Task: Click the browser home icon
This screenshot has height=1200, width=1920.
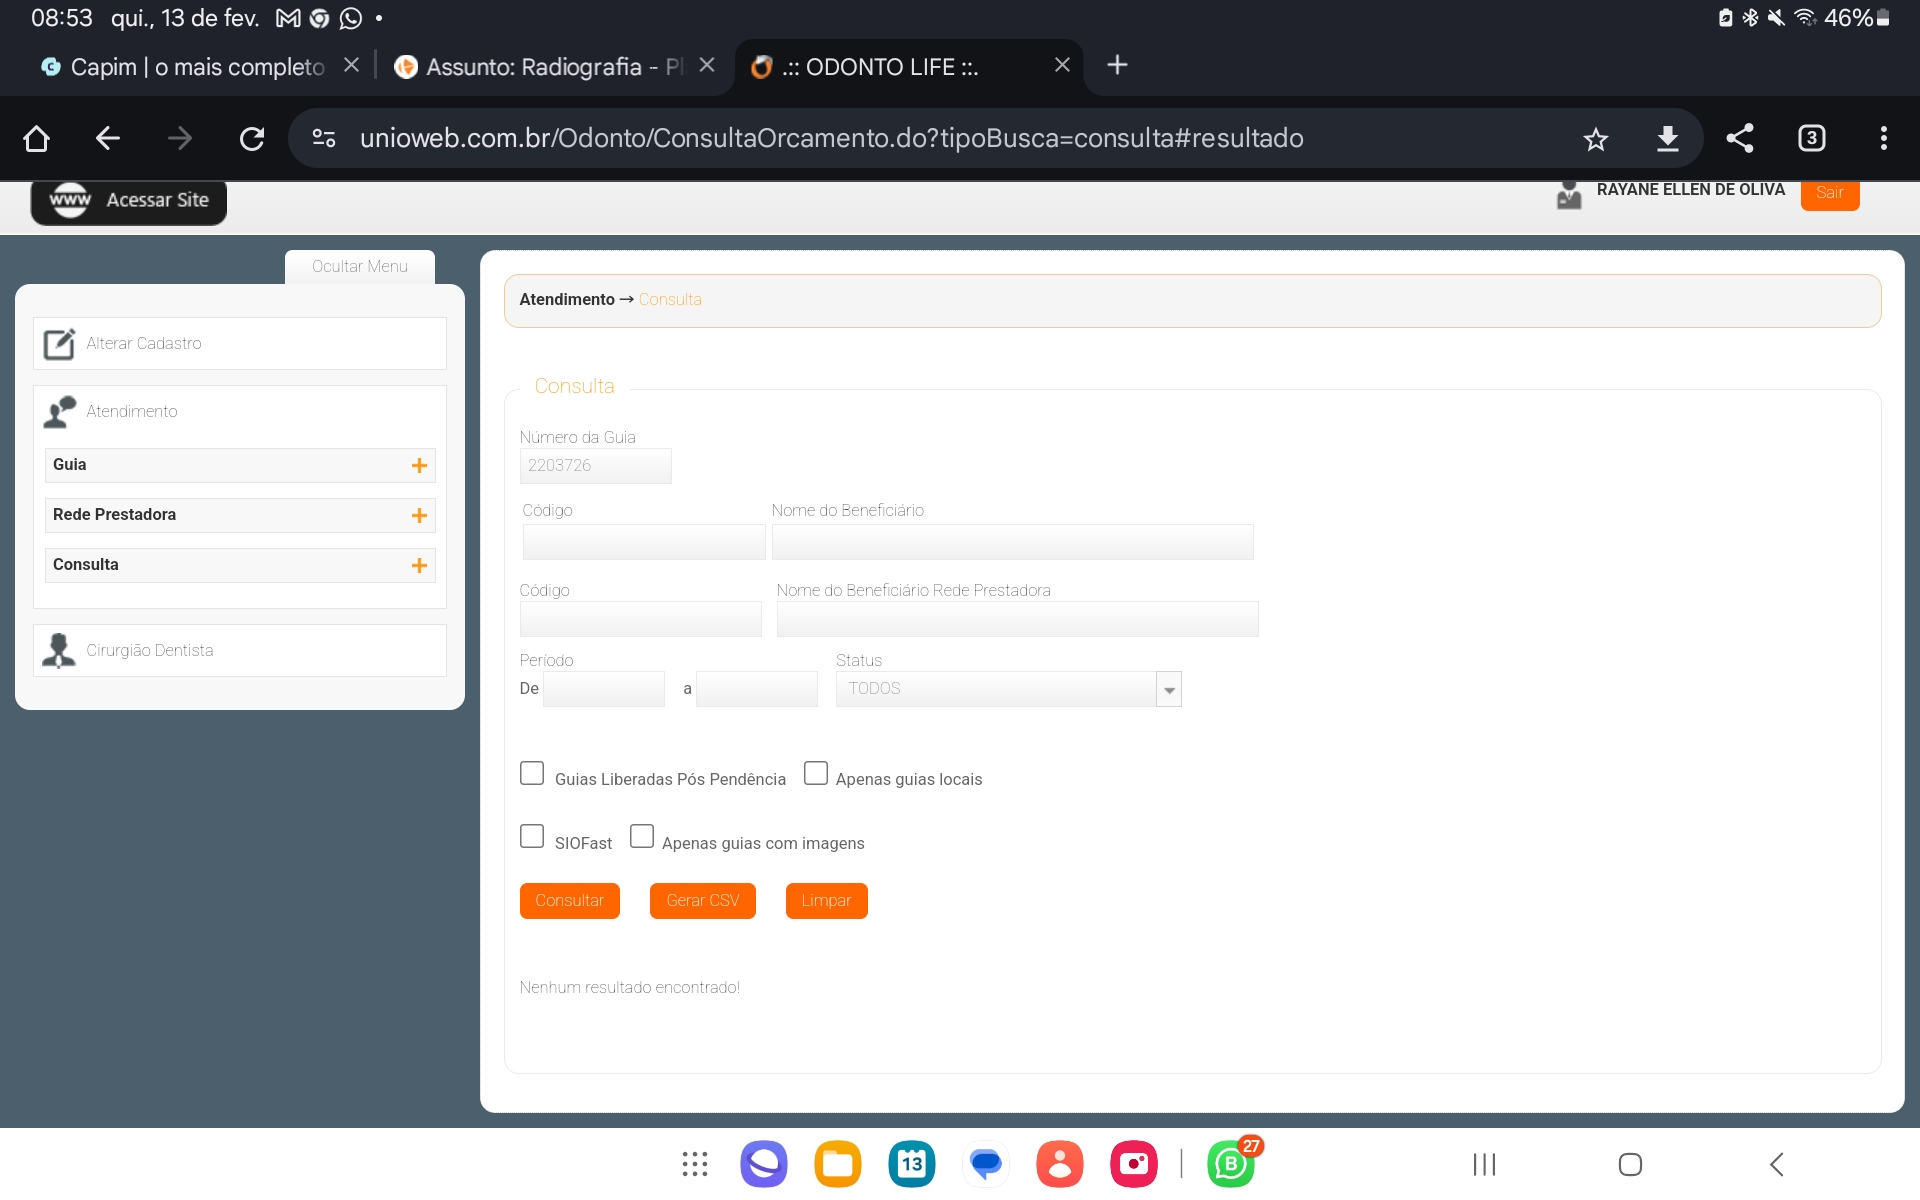Action: point(37,138)
